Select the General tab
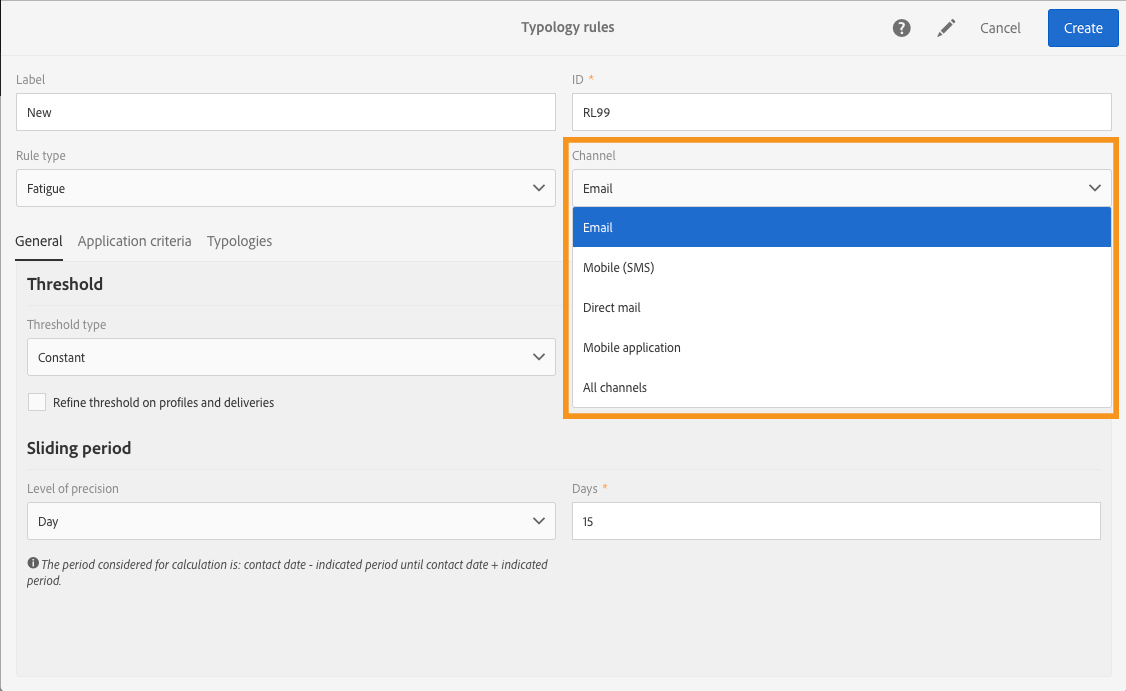 click(x=39, y=241)
